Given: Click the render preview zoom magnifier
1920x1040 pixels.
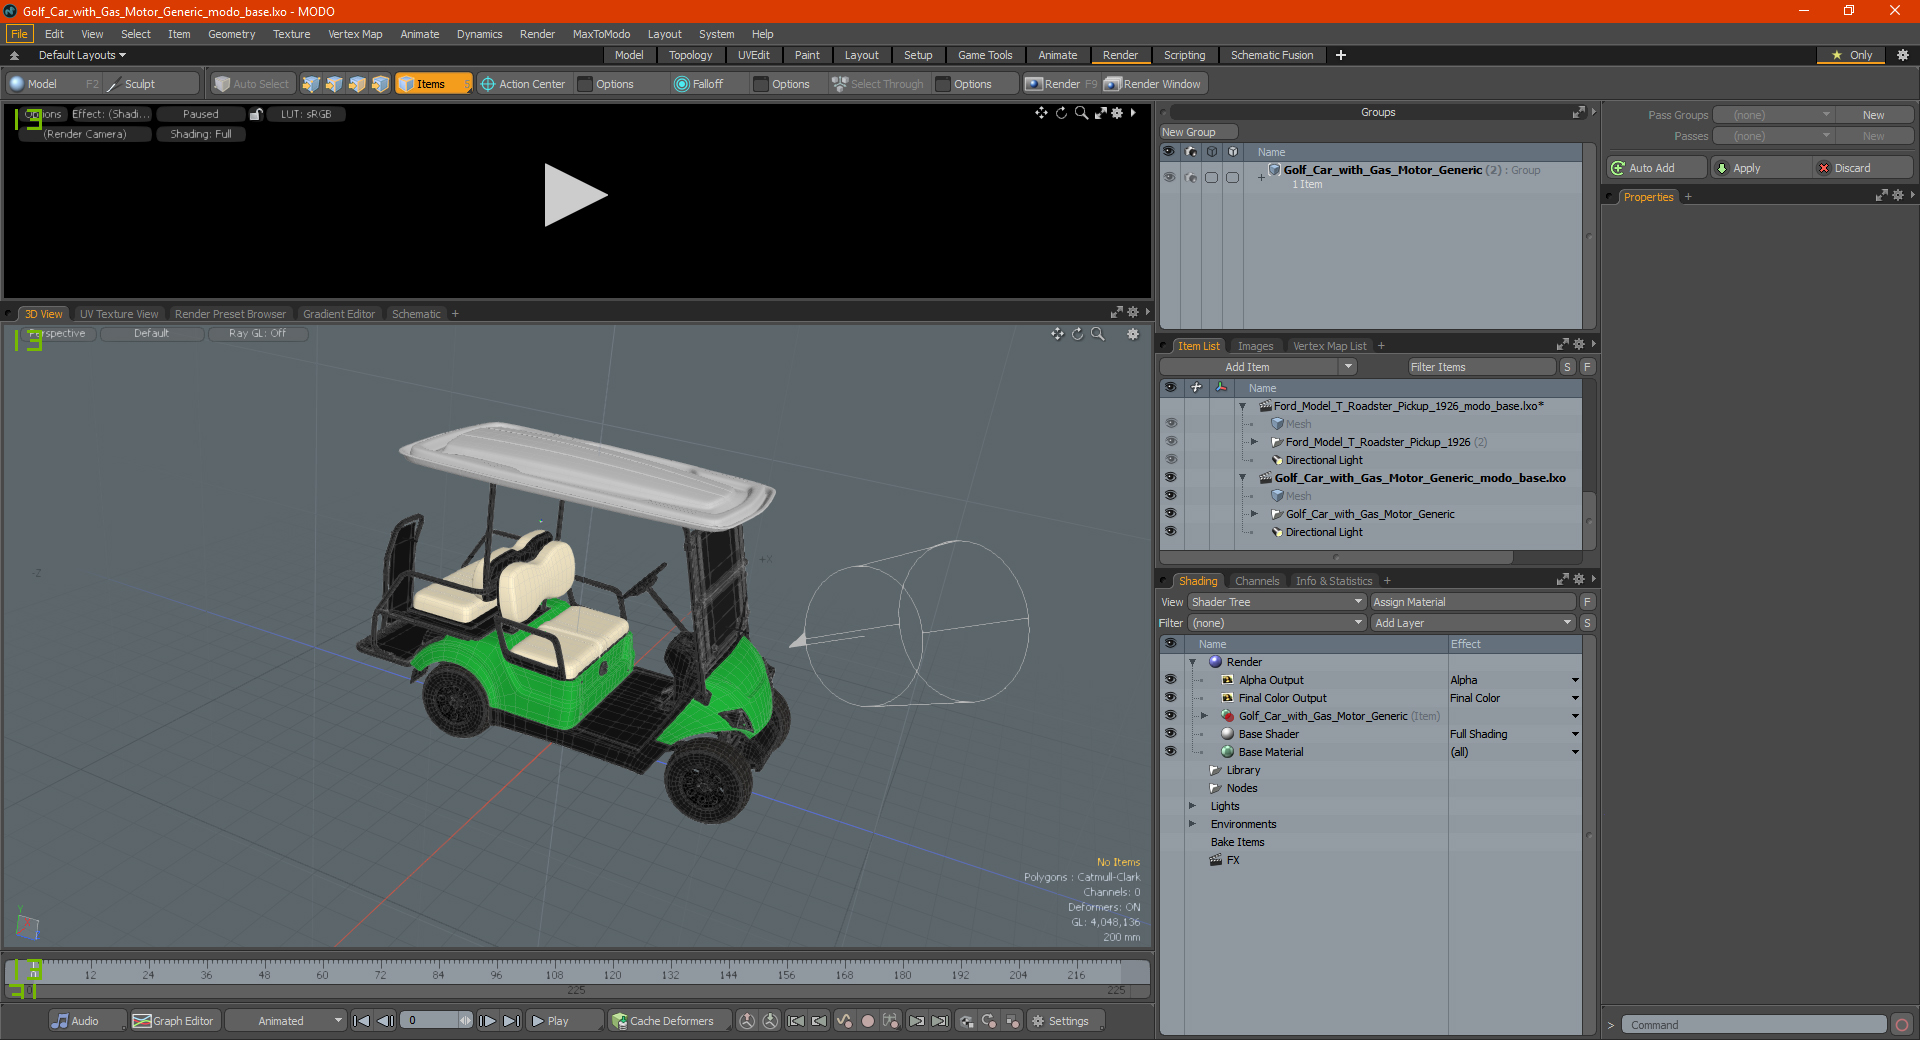Looking at the screenshot, I should click(x=1081, y=113).
